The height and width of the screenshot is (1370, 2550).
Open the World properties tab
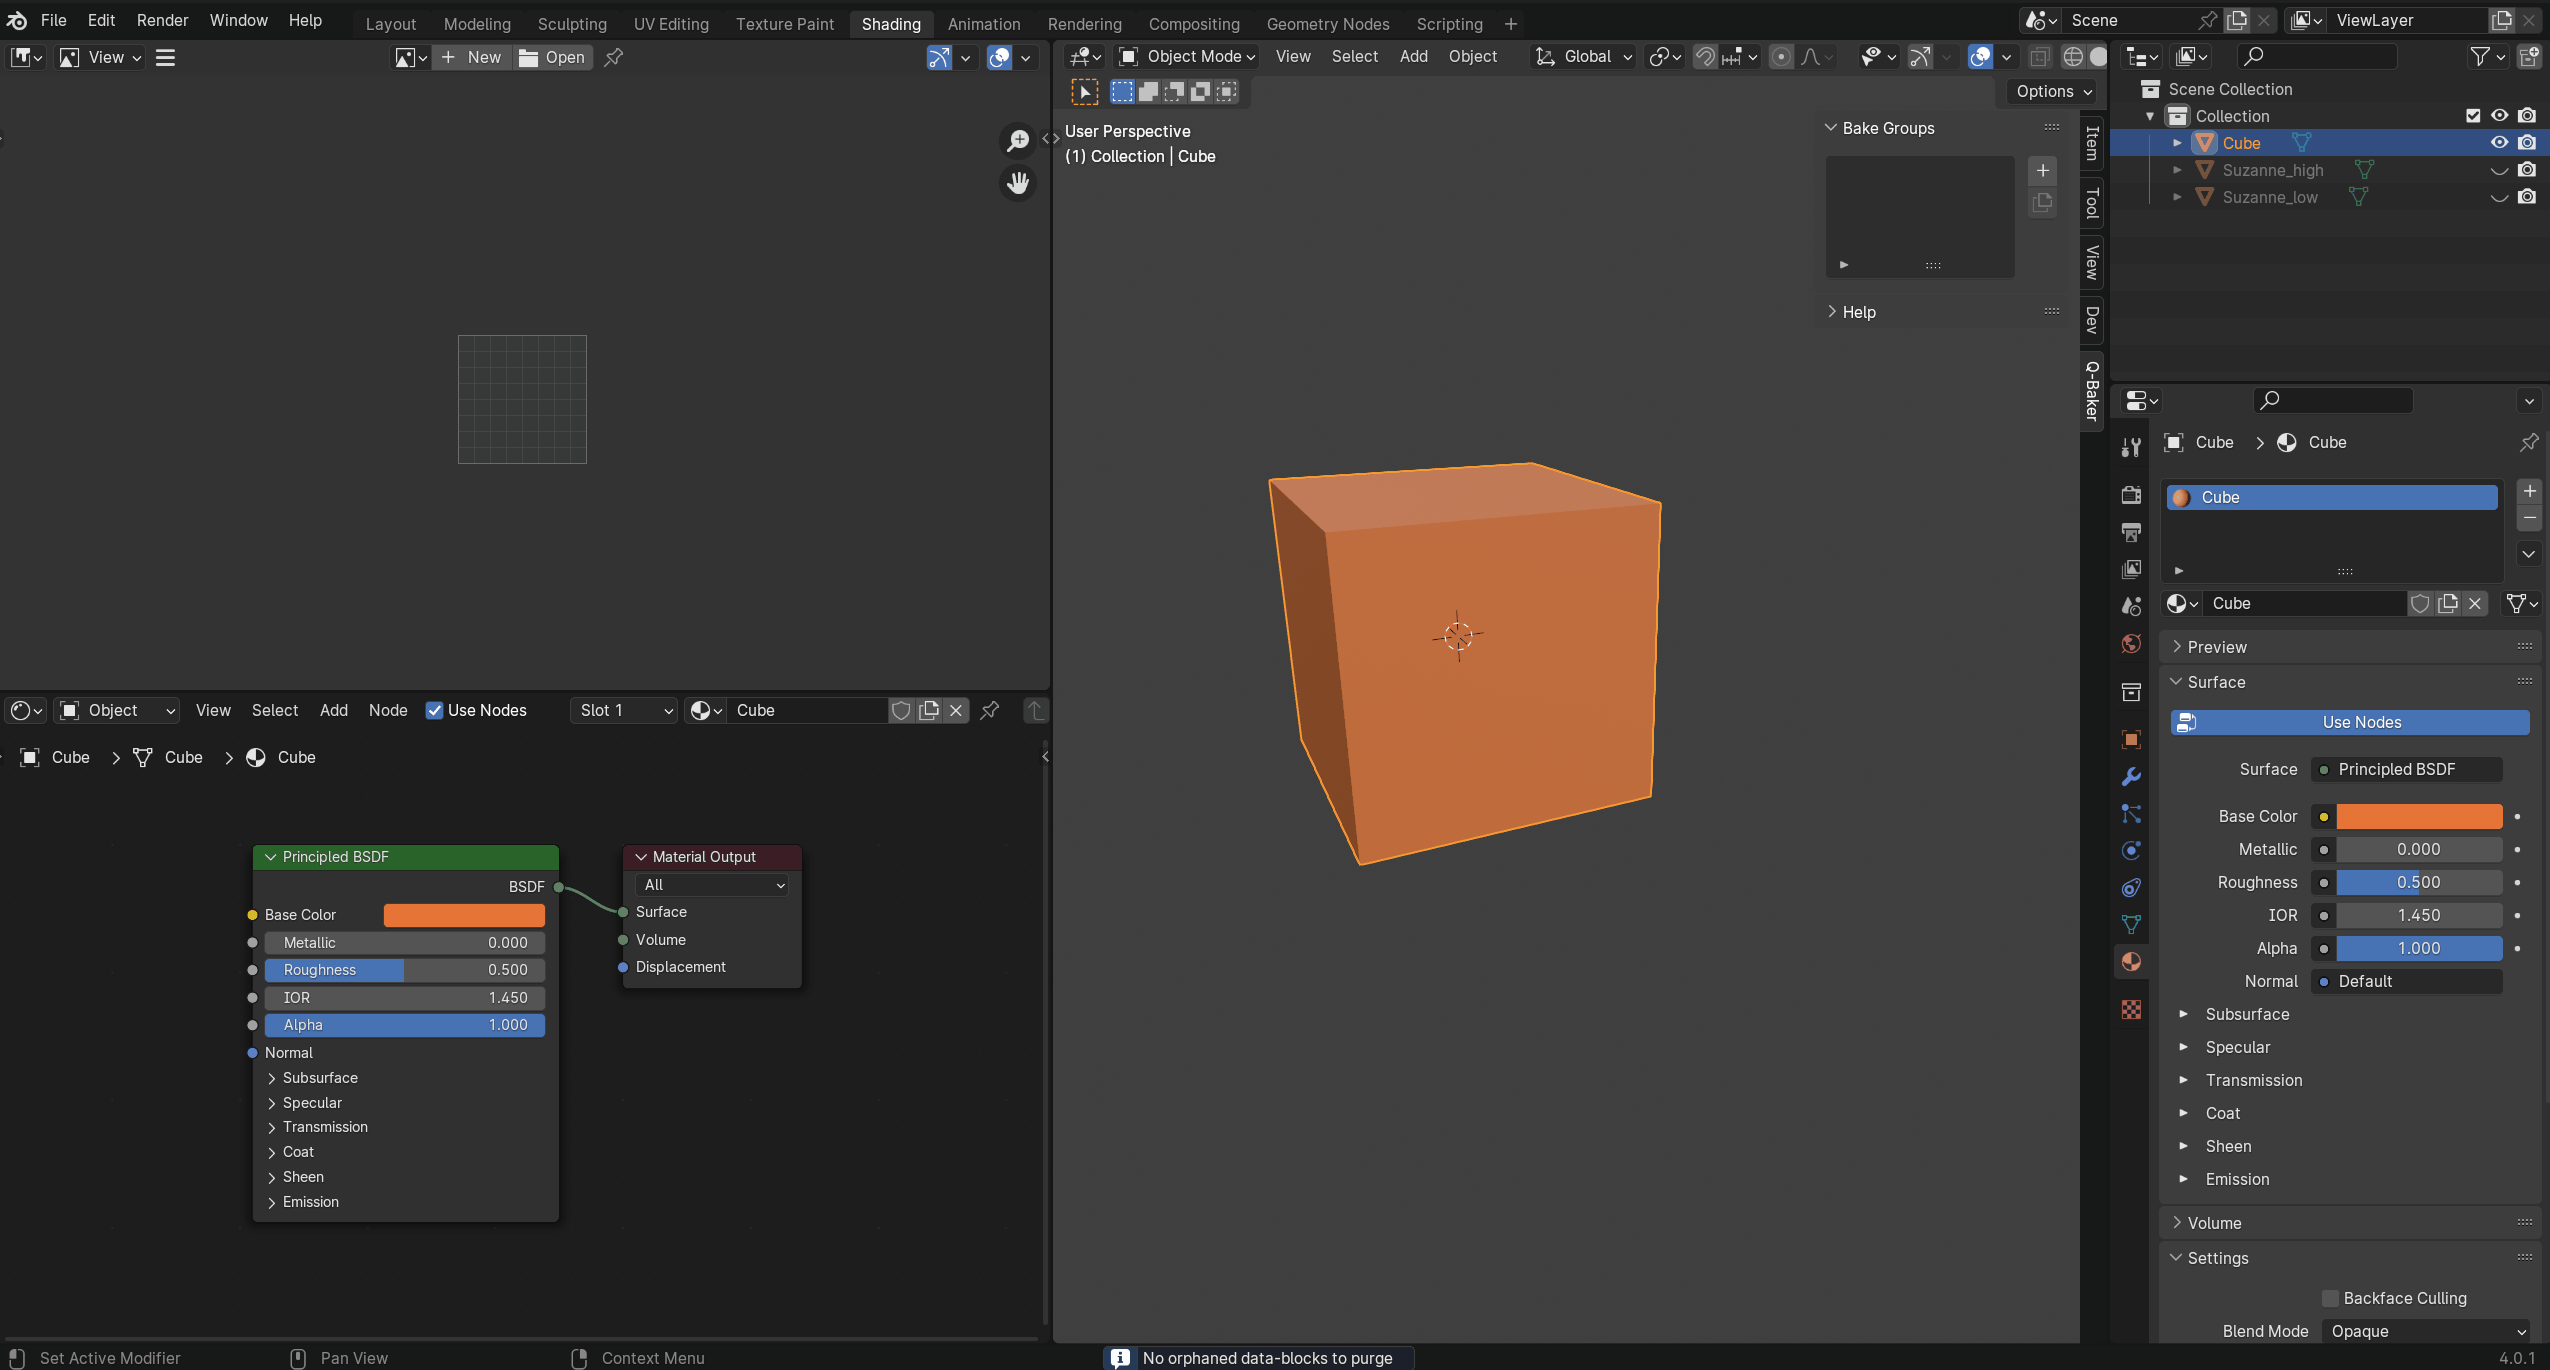coord(2131,644)
